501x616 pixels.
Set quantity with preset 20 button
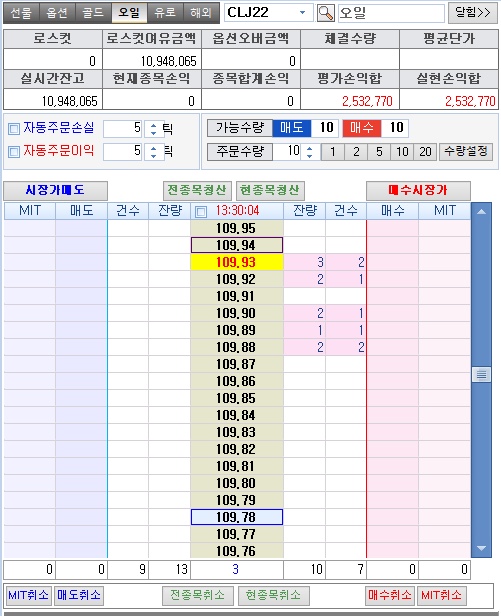click(x=425, y=152)
